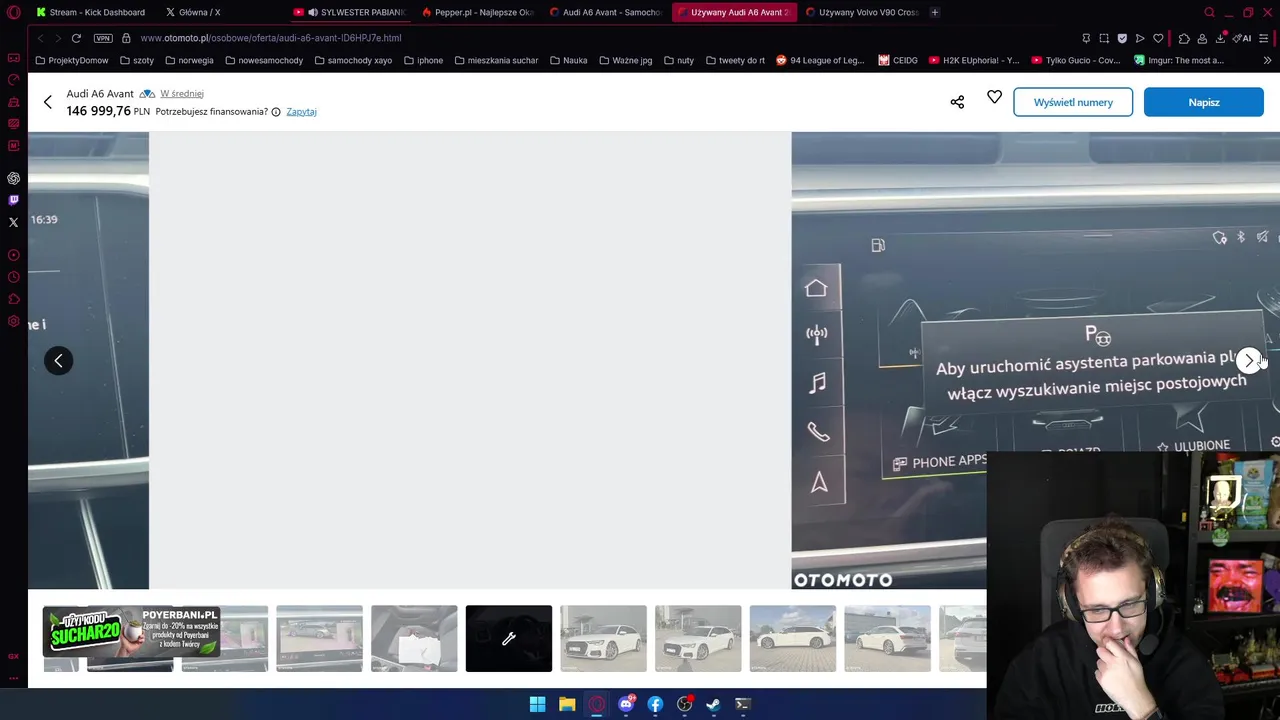Viewport: 1280px width, 720px height.
Task: Show the next gallery photo
Action: [x=1248, y=360]
